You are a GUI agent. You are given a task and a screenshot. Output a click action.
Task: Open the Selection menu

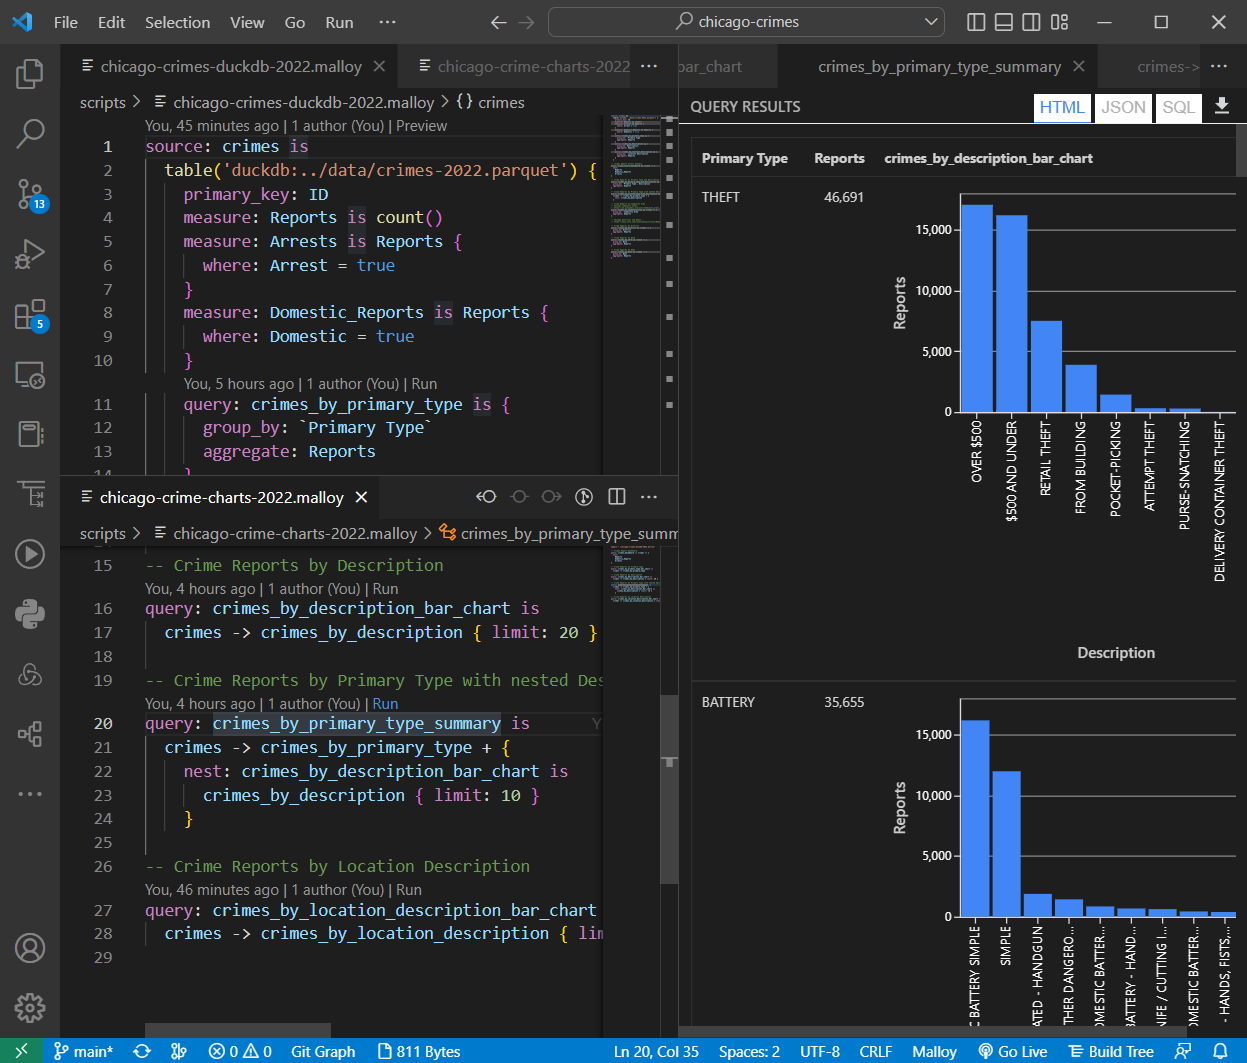click(x=177, y=22)
